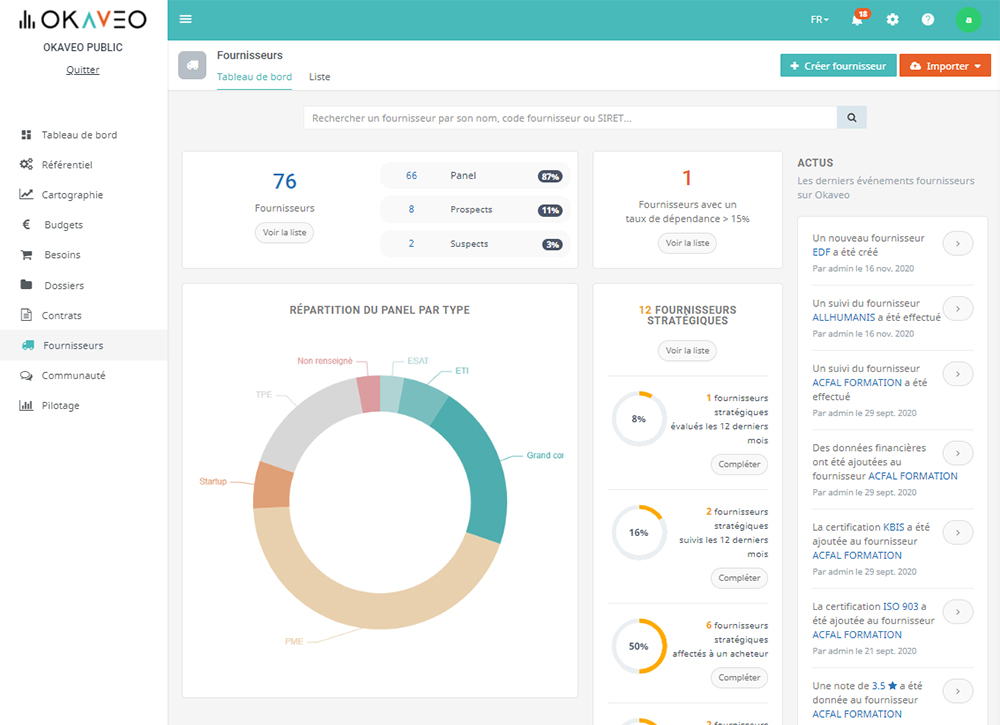Click the Pilotage bar chart icon
The width and height of the screenshot is (1000, 725).
26,406
